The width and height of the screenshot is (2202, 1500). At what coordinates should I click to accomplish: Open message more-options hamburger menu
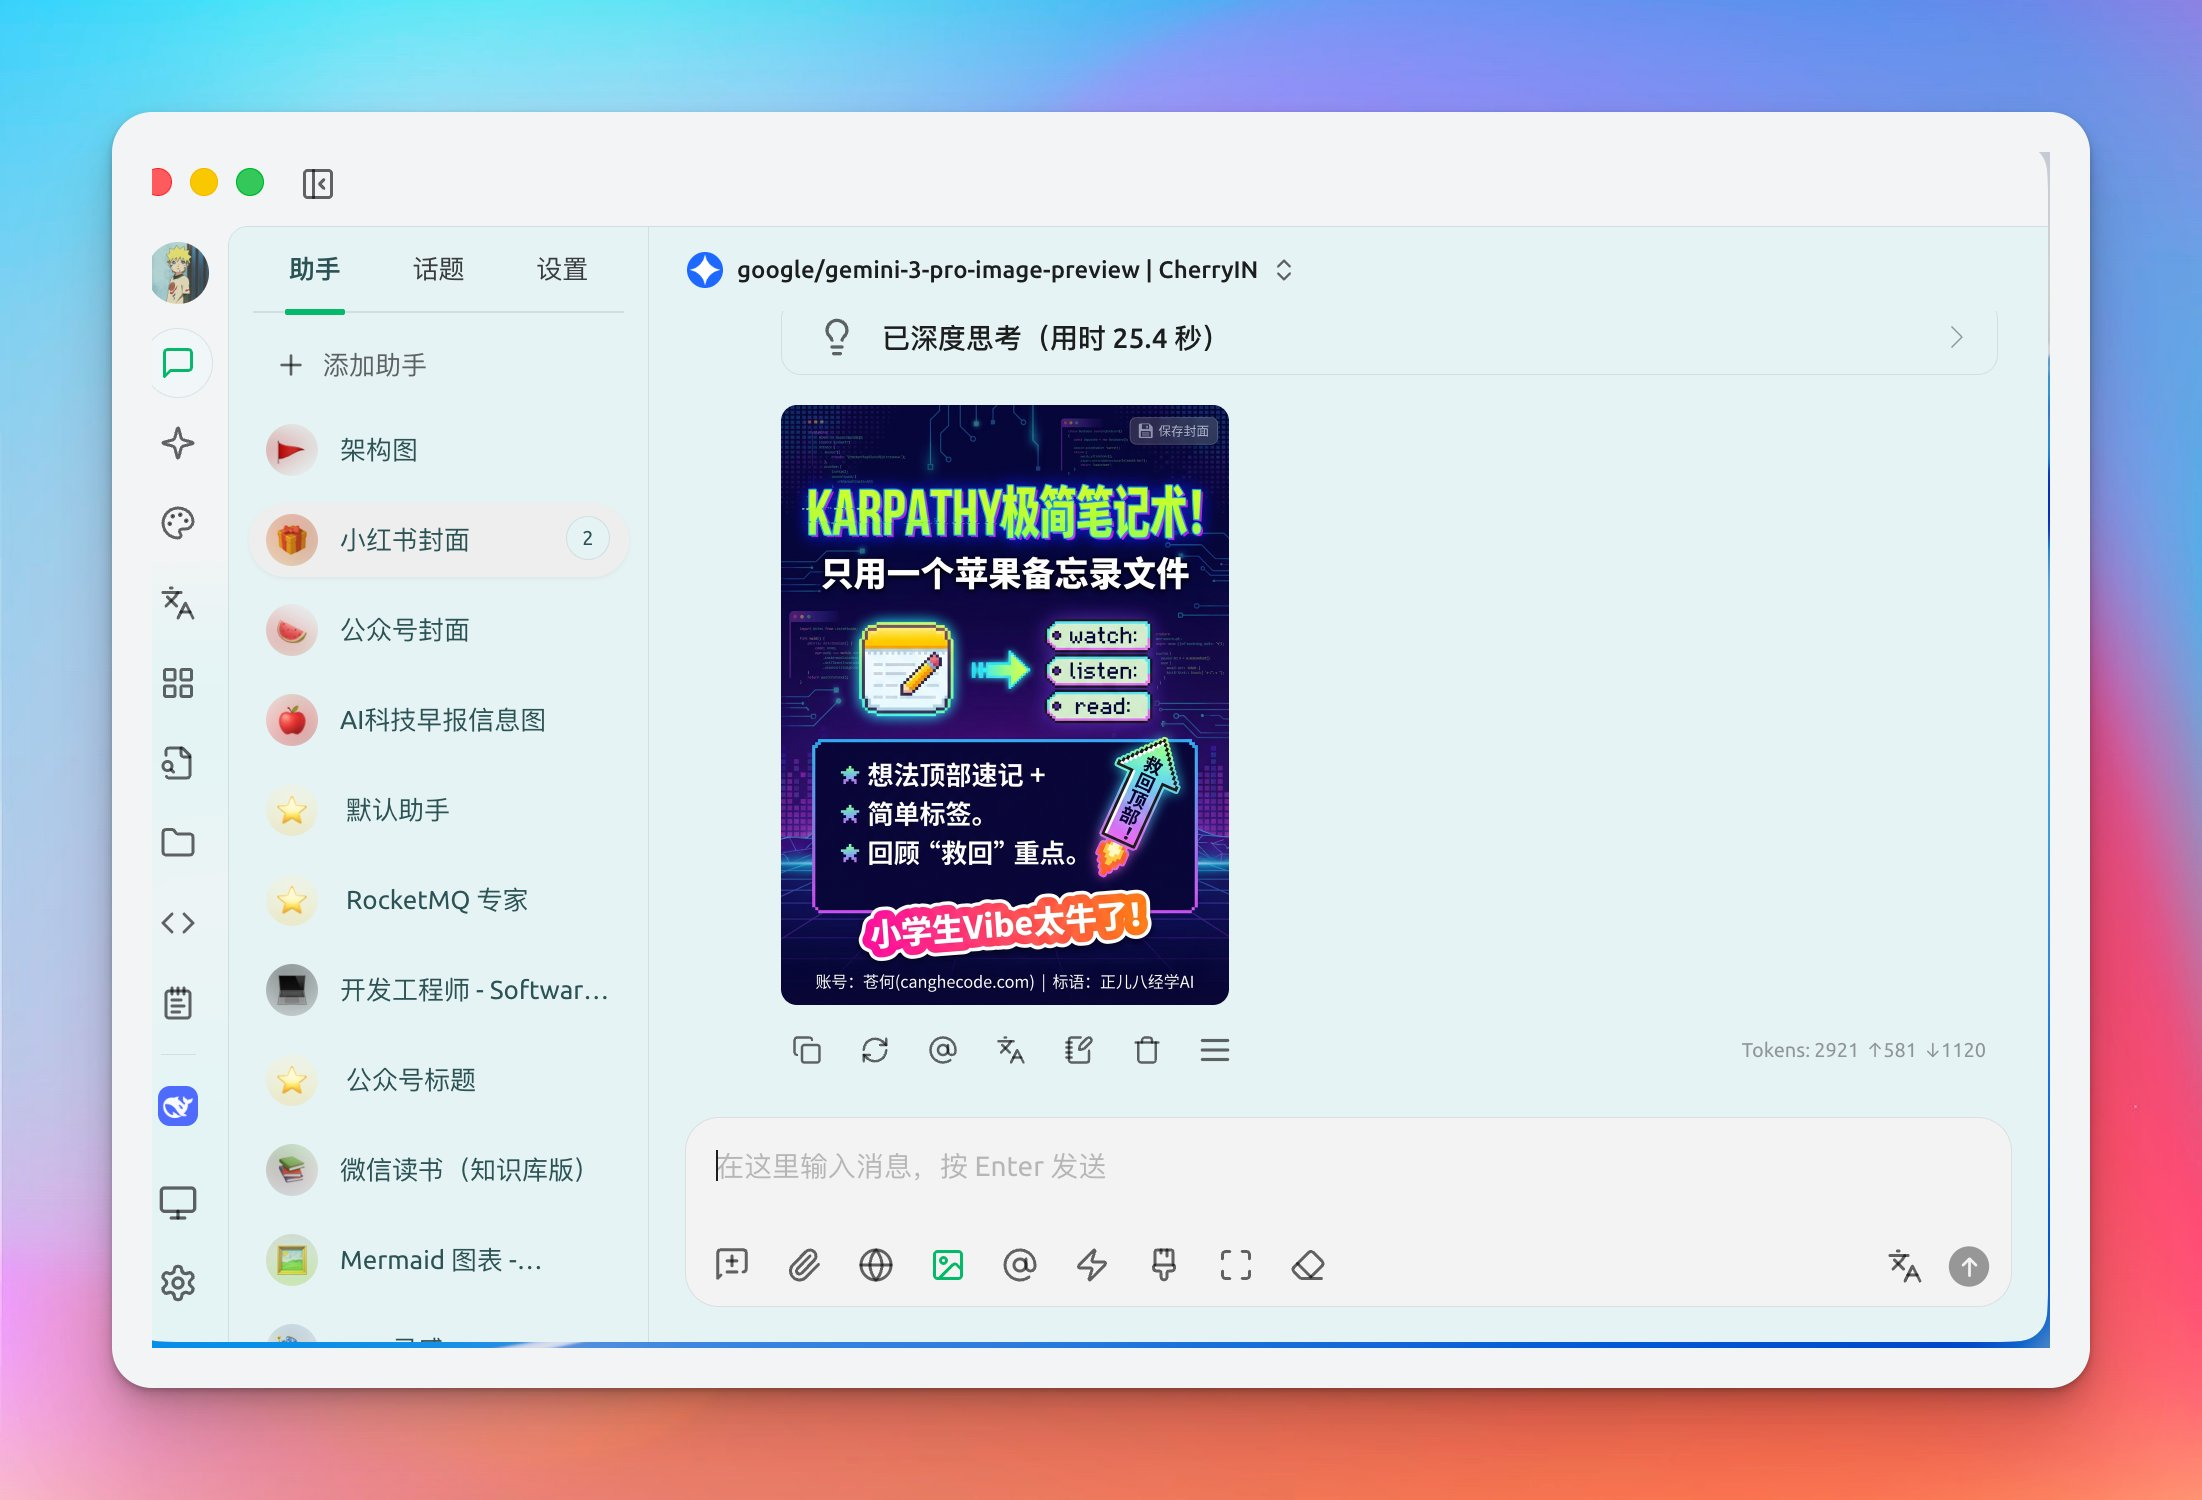coord(1214,1050)
